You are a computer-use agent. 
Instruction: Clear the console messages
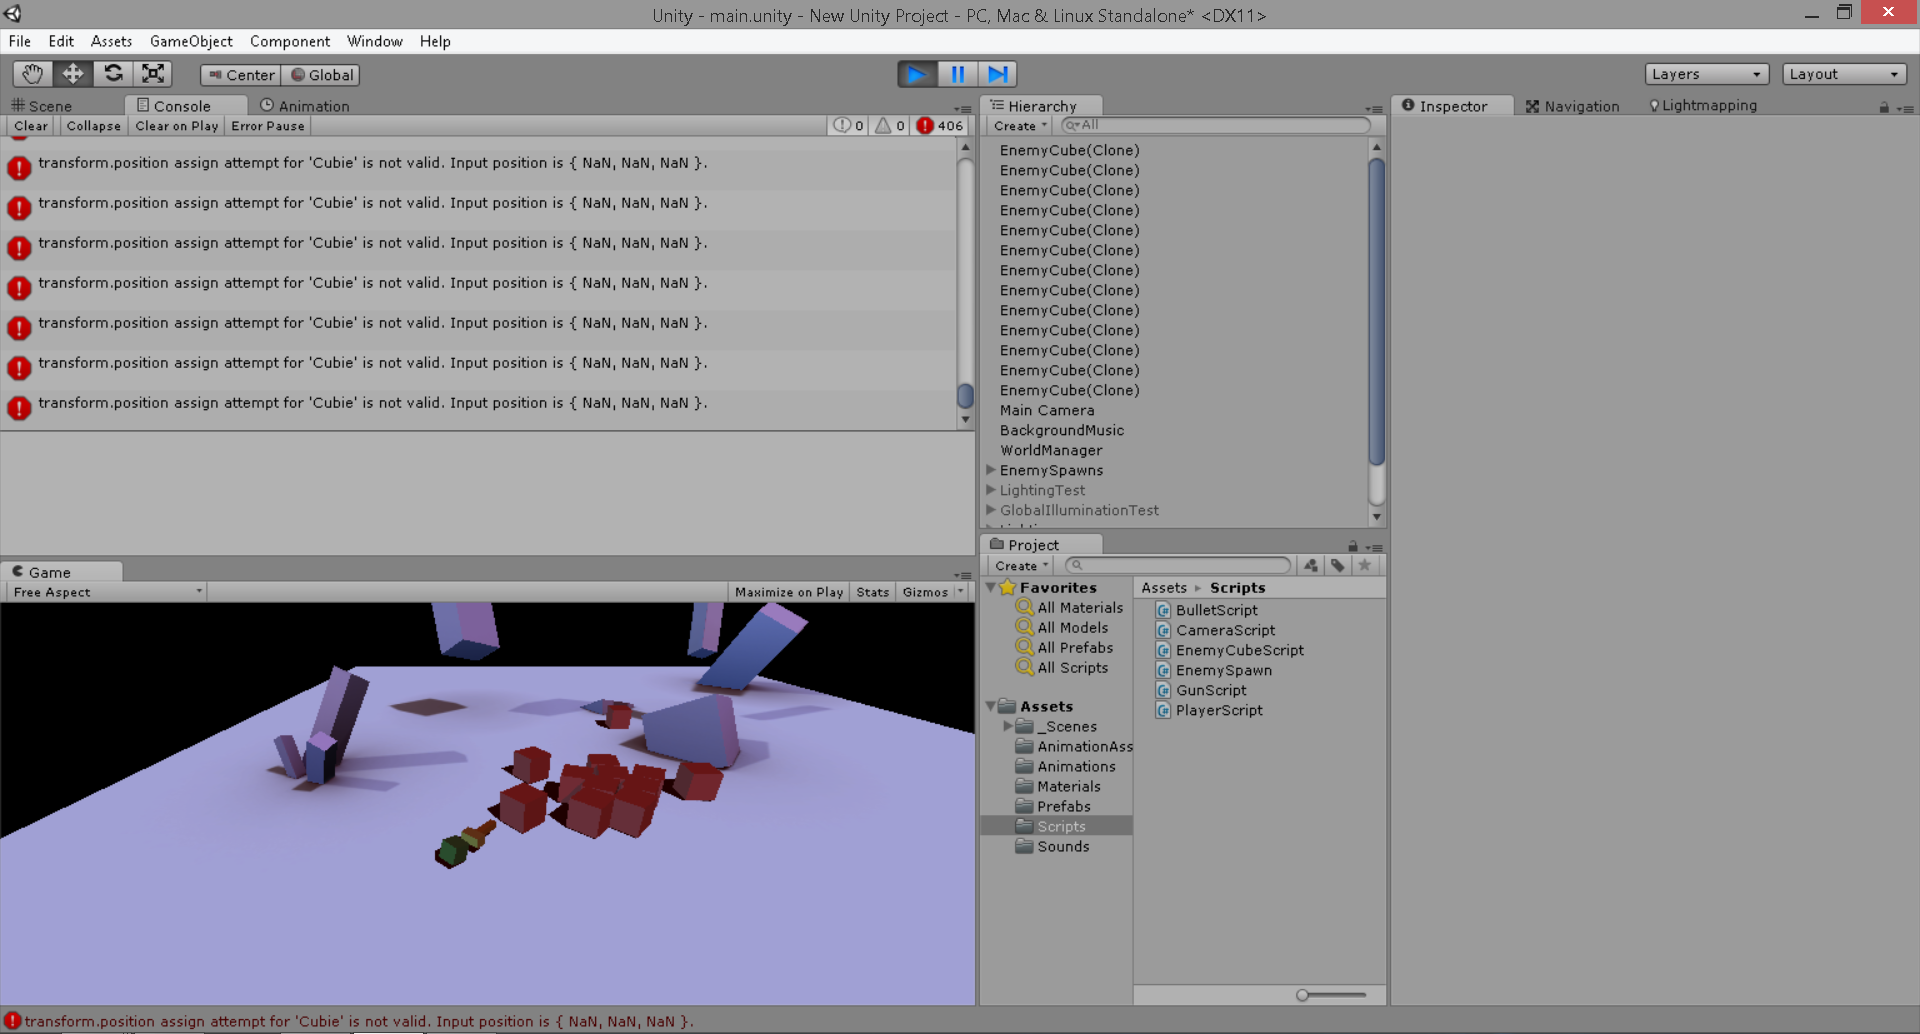30,126
